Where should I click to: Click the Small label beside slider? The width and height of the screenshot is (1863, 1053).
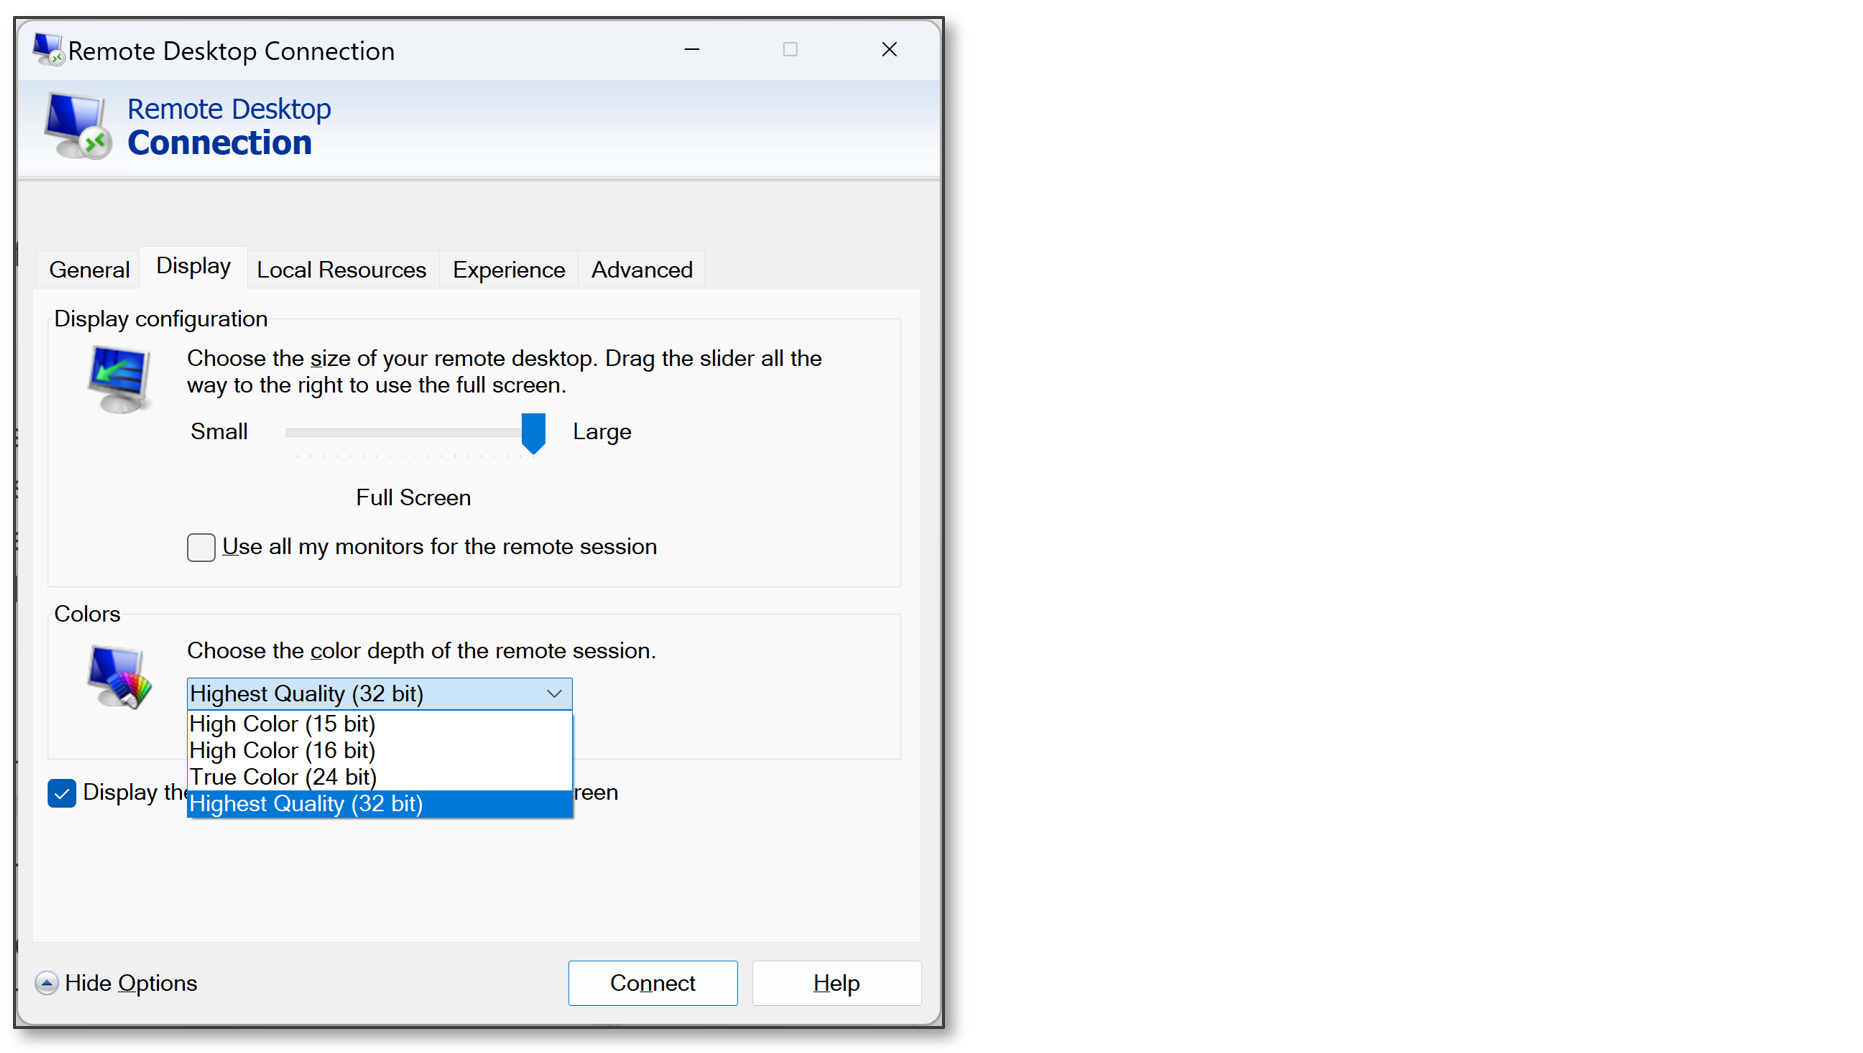[x=219, y=432]
